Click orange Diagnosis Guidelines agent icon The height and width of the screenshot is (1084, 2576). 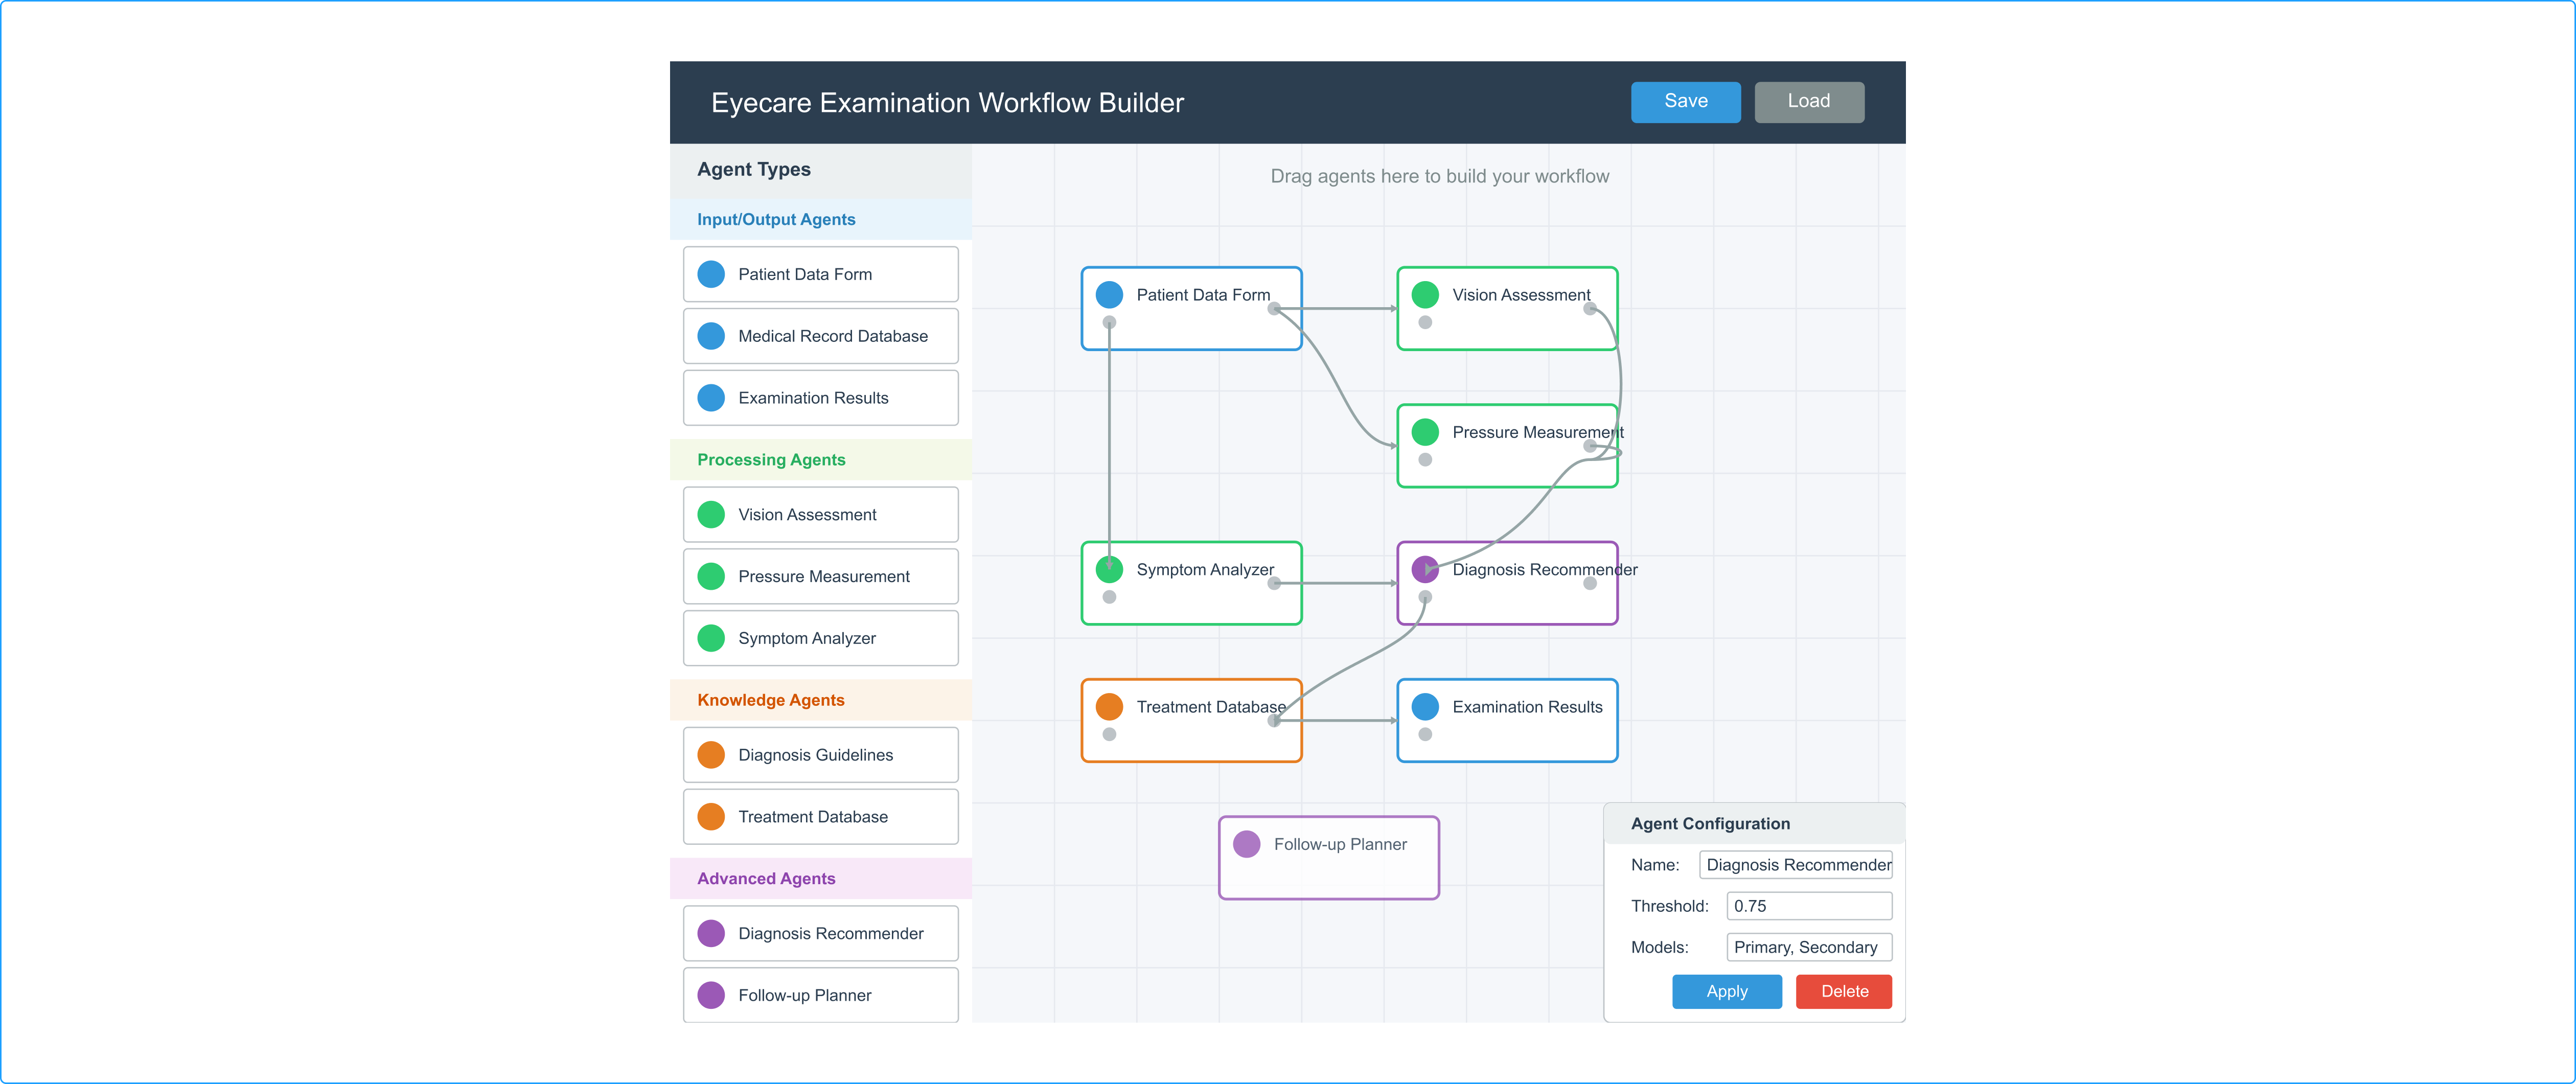pyautogui.click(x=710, y=755)
